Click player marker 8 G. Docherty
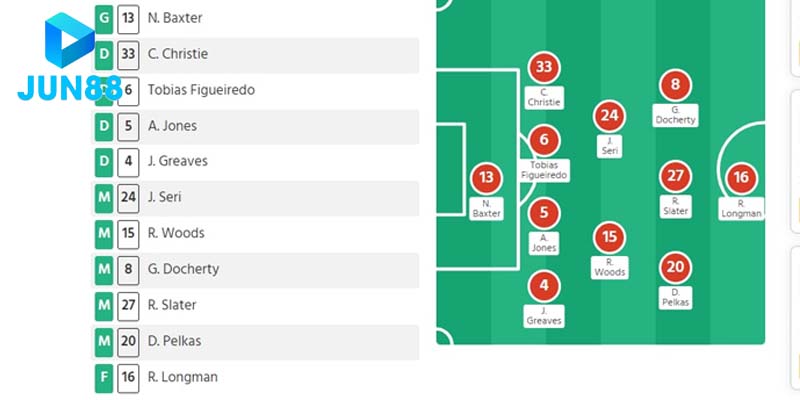The image size is (800, 400). (x=676, y=85)
